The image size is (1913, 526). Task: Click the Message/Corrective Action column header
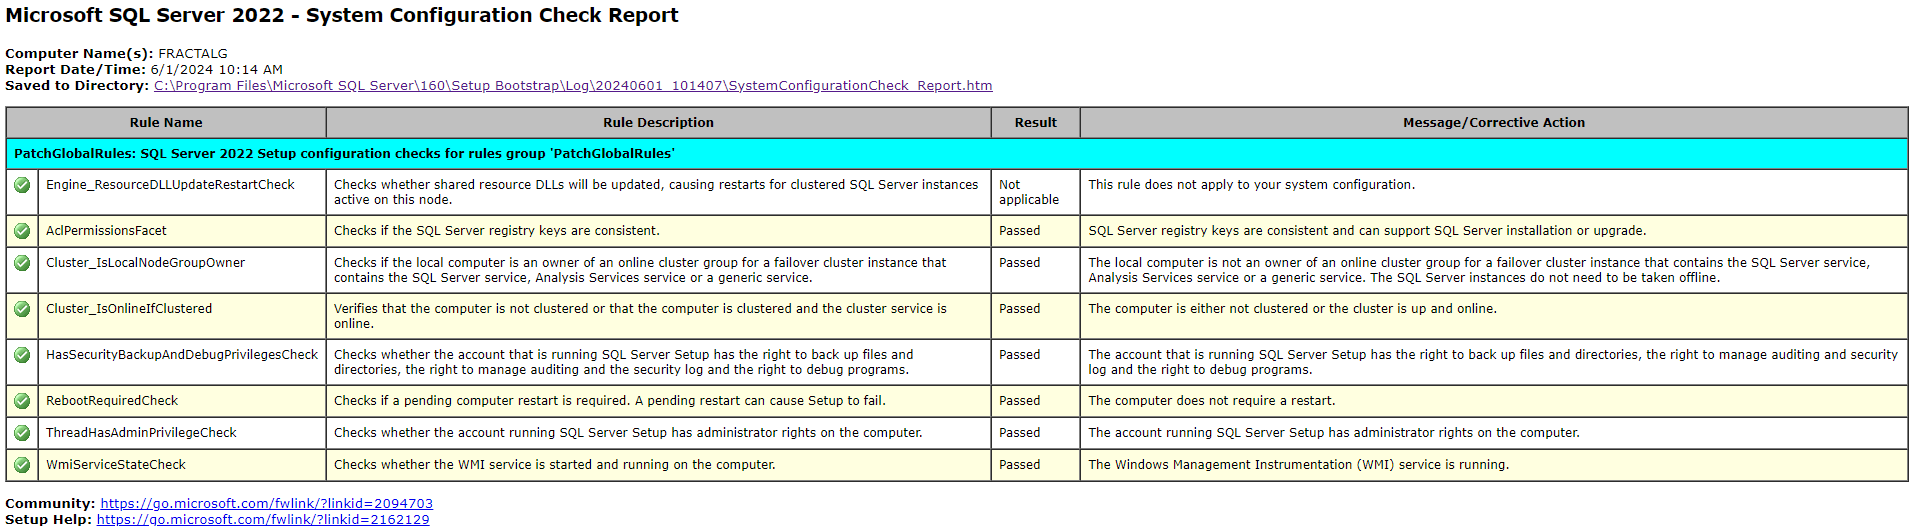click(x=1494, y=123)
